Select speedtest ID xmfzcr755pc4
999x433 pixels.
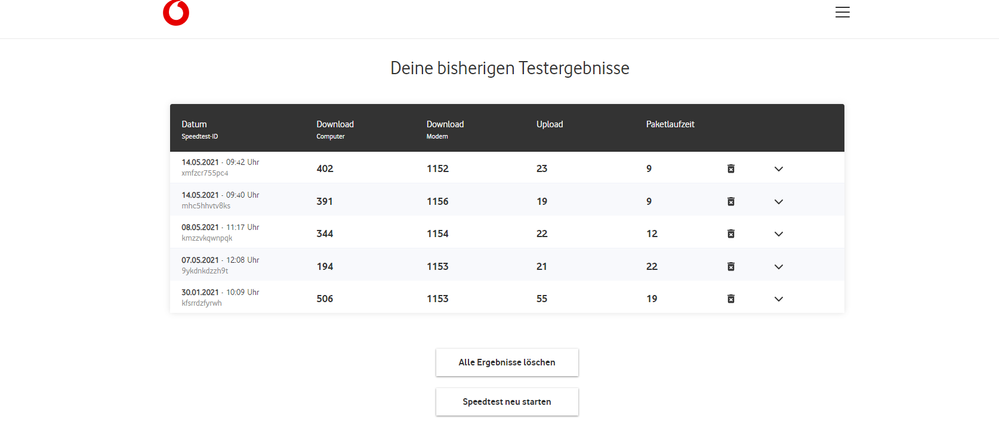[205, 173]
